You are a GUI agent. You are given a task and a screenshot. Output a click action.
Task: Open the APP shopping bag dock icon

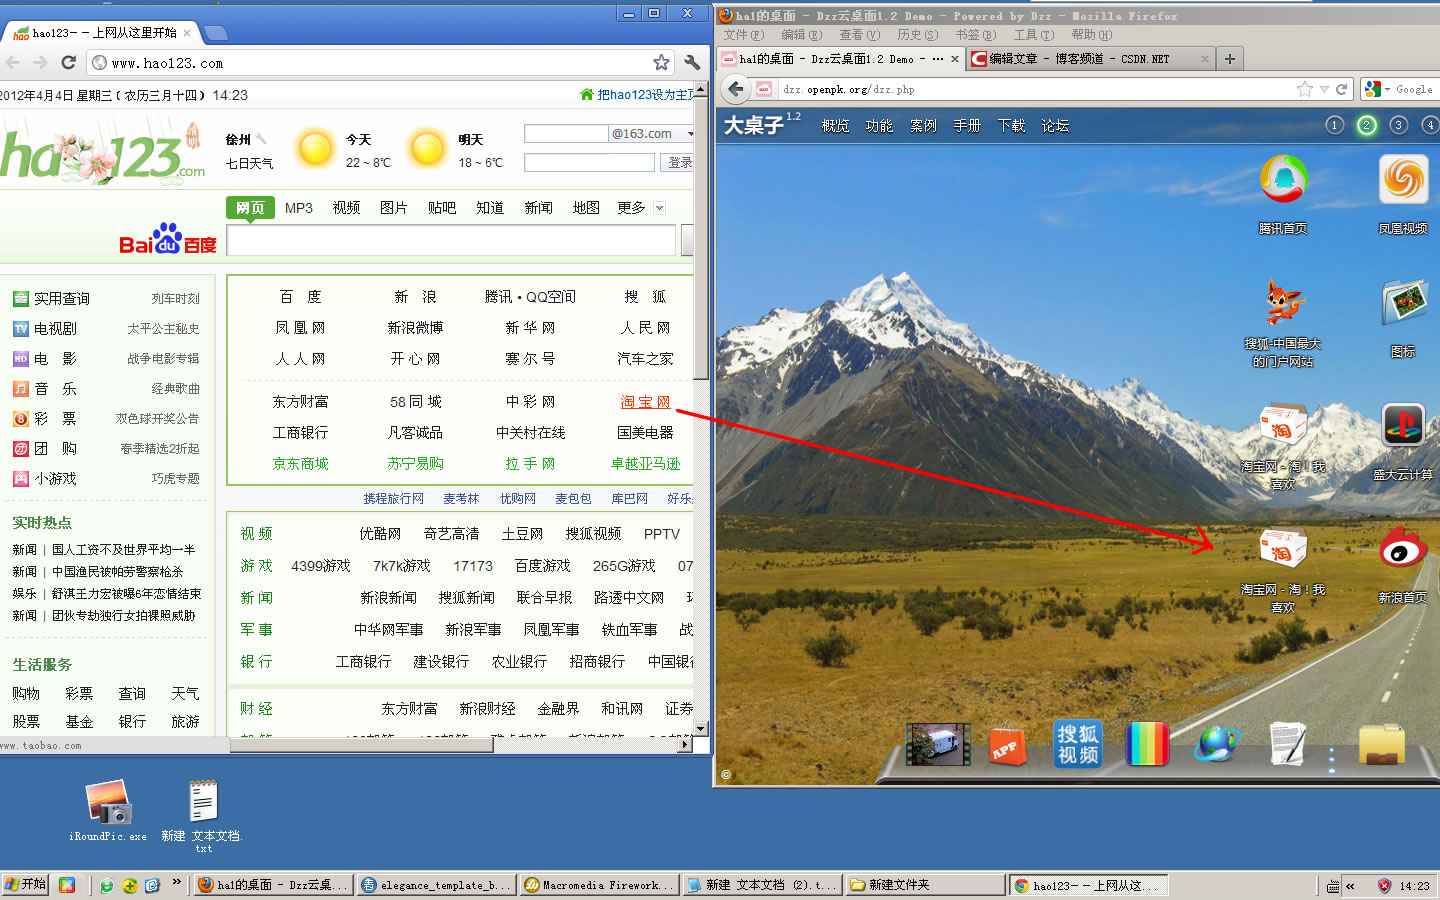(1006, 746)
